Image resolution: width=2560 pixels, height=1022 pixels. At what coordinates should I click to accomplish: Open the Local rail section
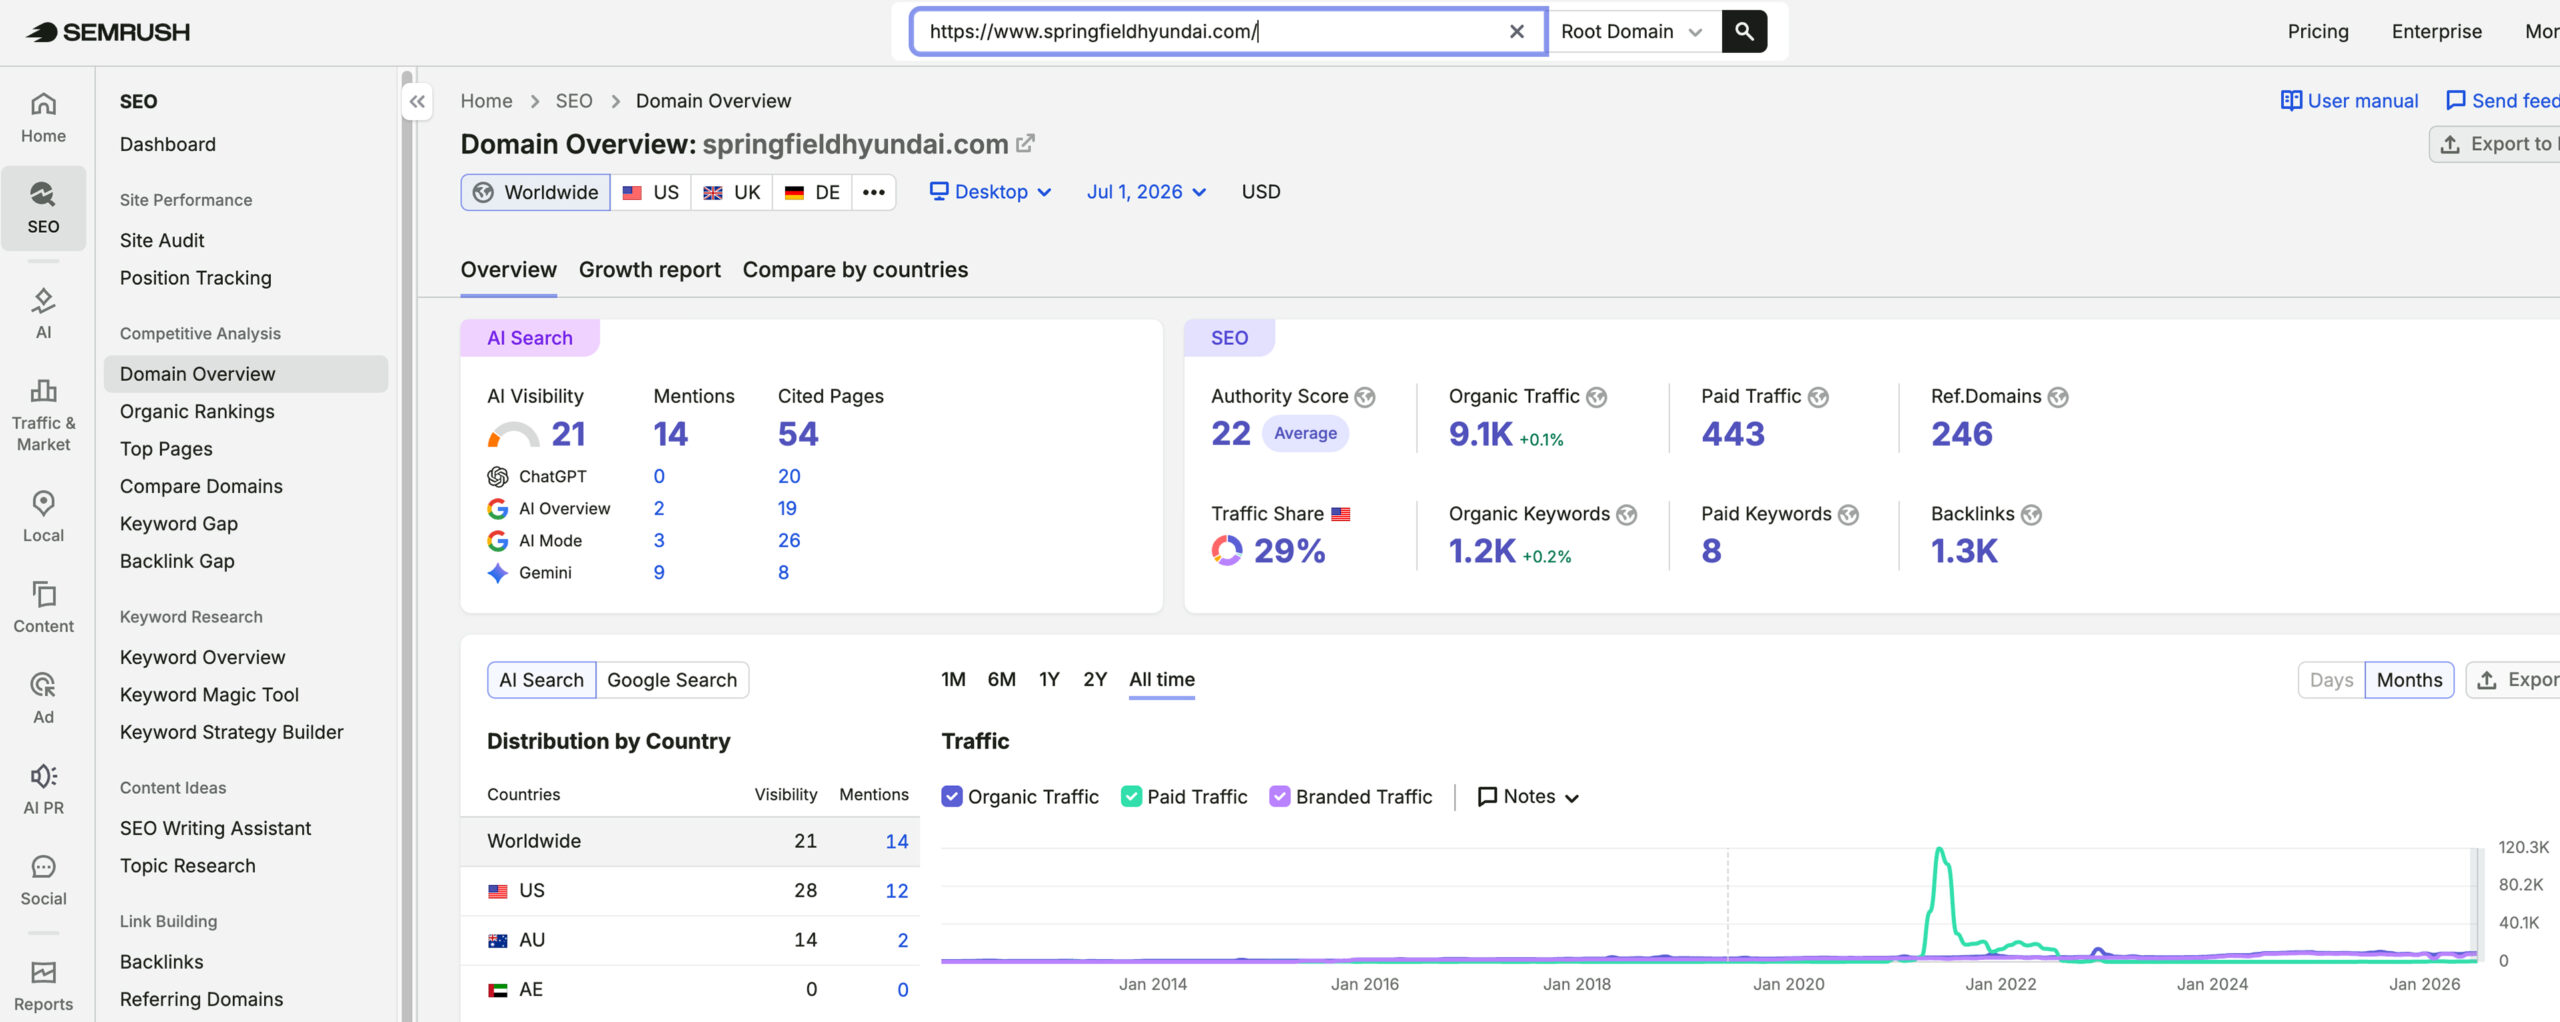pos(43,517)
